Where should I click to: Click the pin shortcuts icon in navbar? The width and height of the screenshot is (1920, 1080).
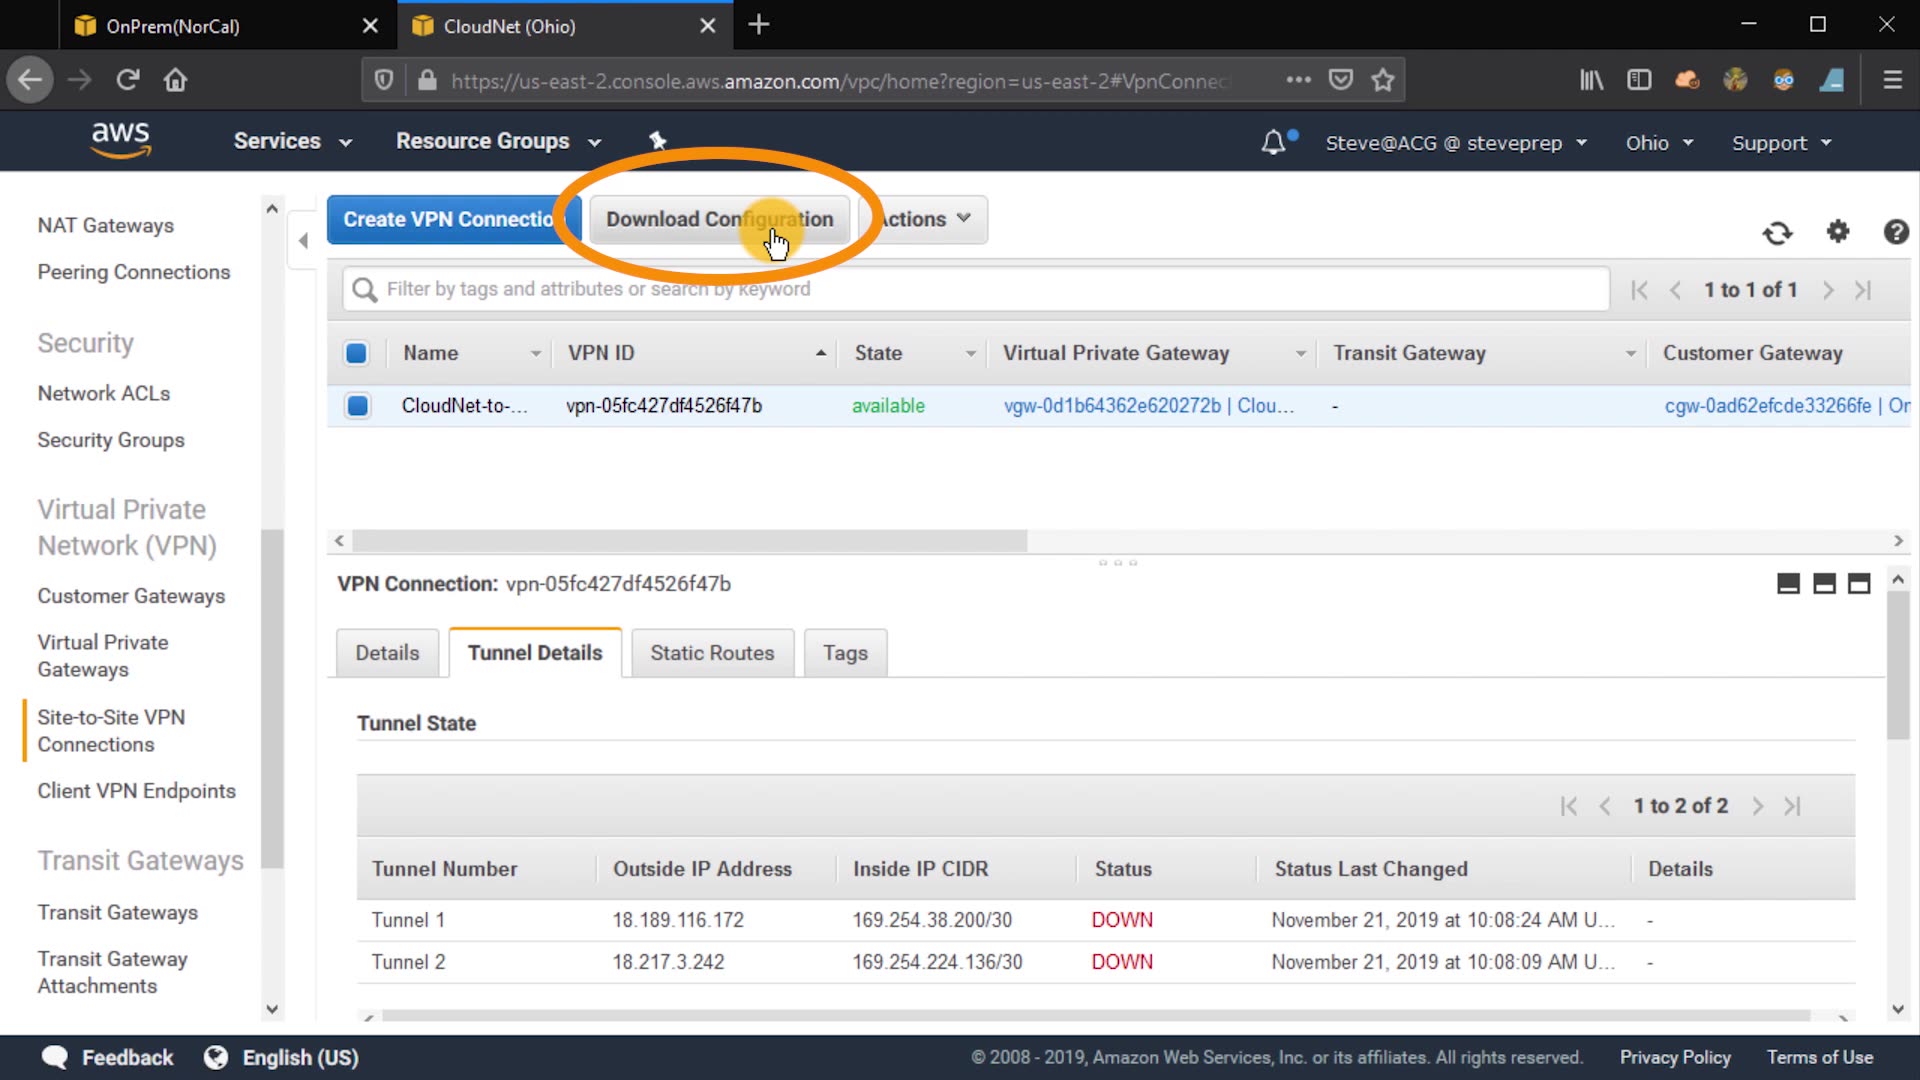[657, 141]
